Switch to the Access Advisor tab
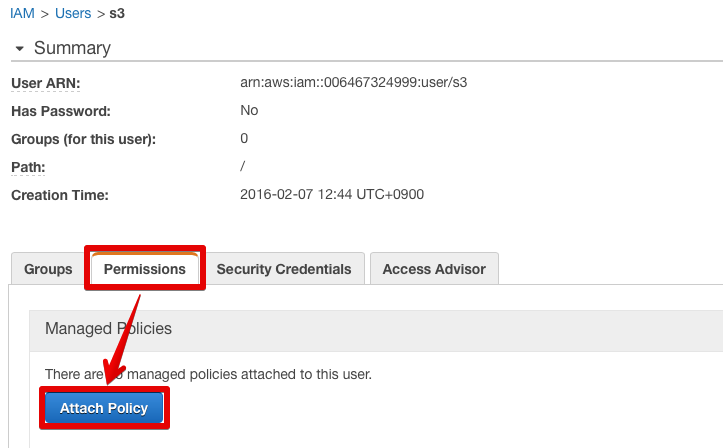This screenshot has height=448, width=723. coord(434,269)
